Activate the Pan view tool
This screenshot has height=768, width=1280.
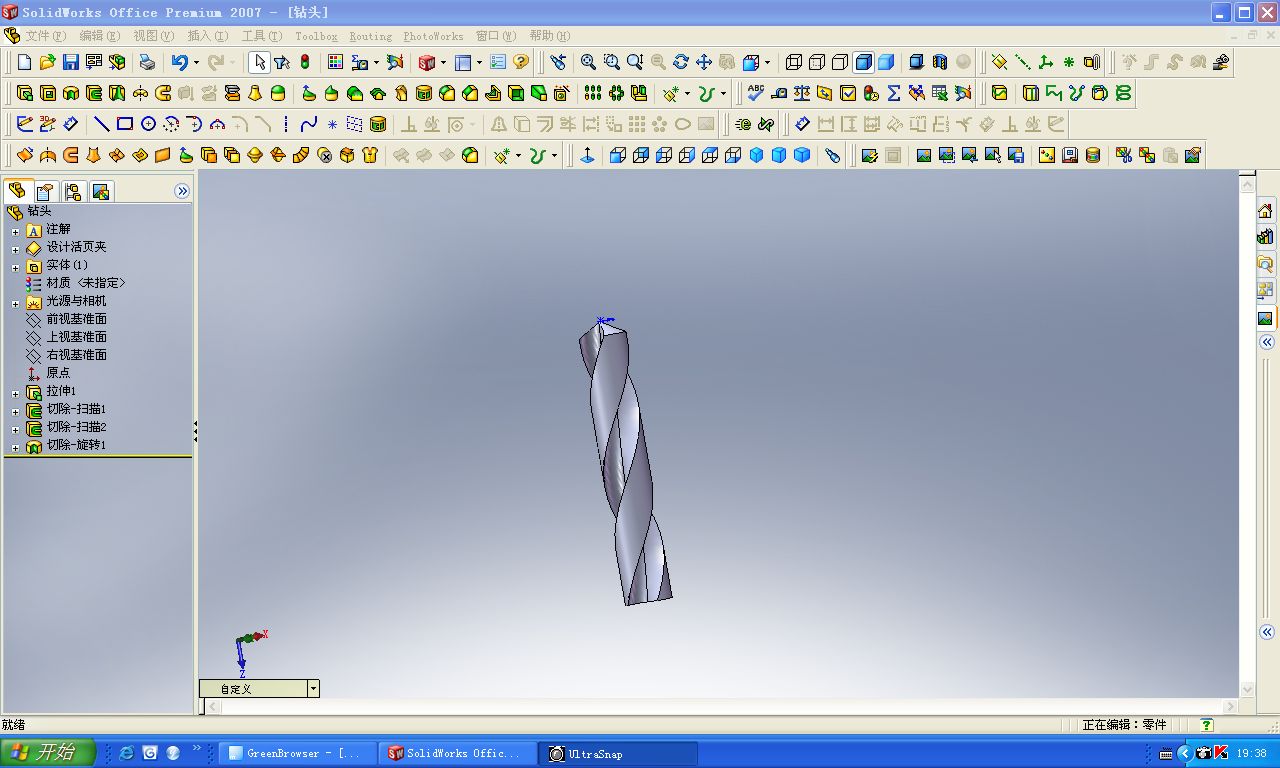point(704,62)
